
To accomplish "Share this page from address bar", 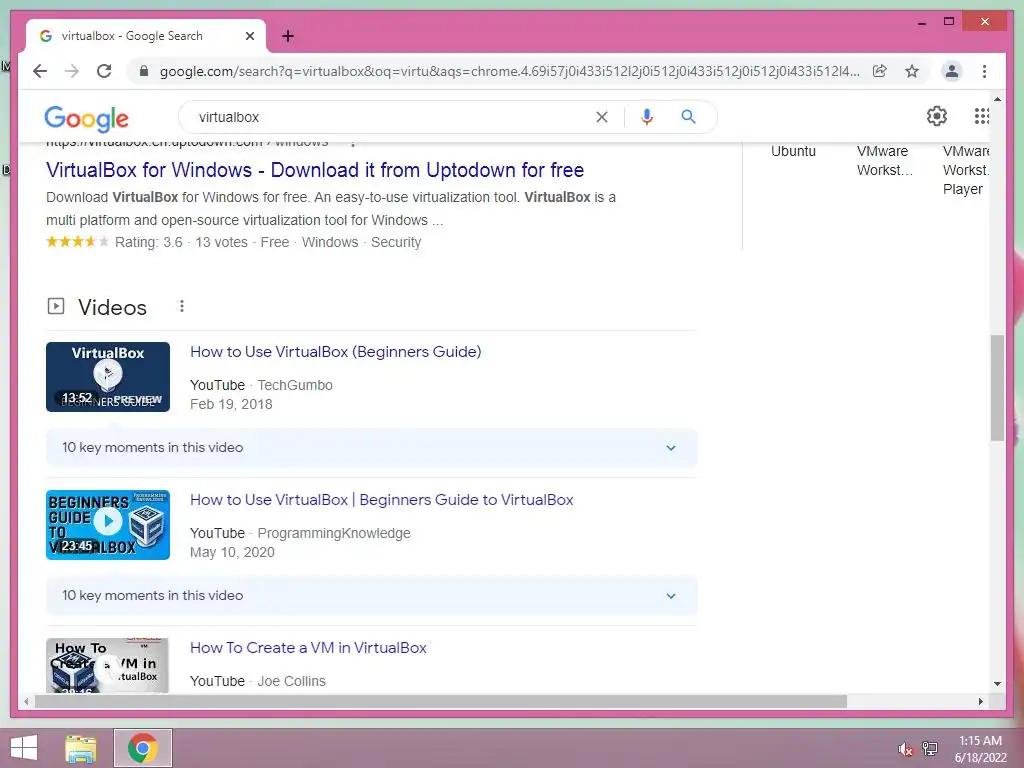I will (x=880, y=71).
